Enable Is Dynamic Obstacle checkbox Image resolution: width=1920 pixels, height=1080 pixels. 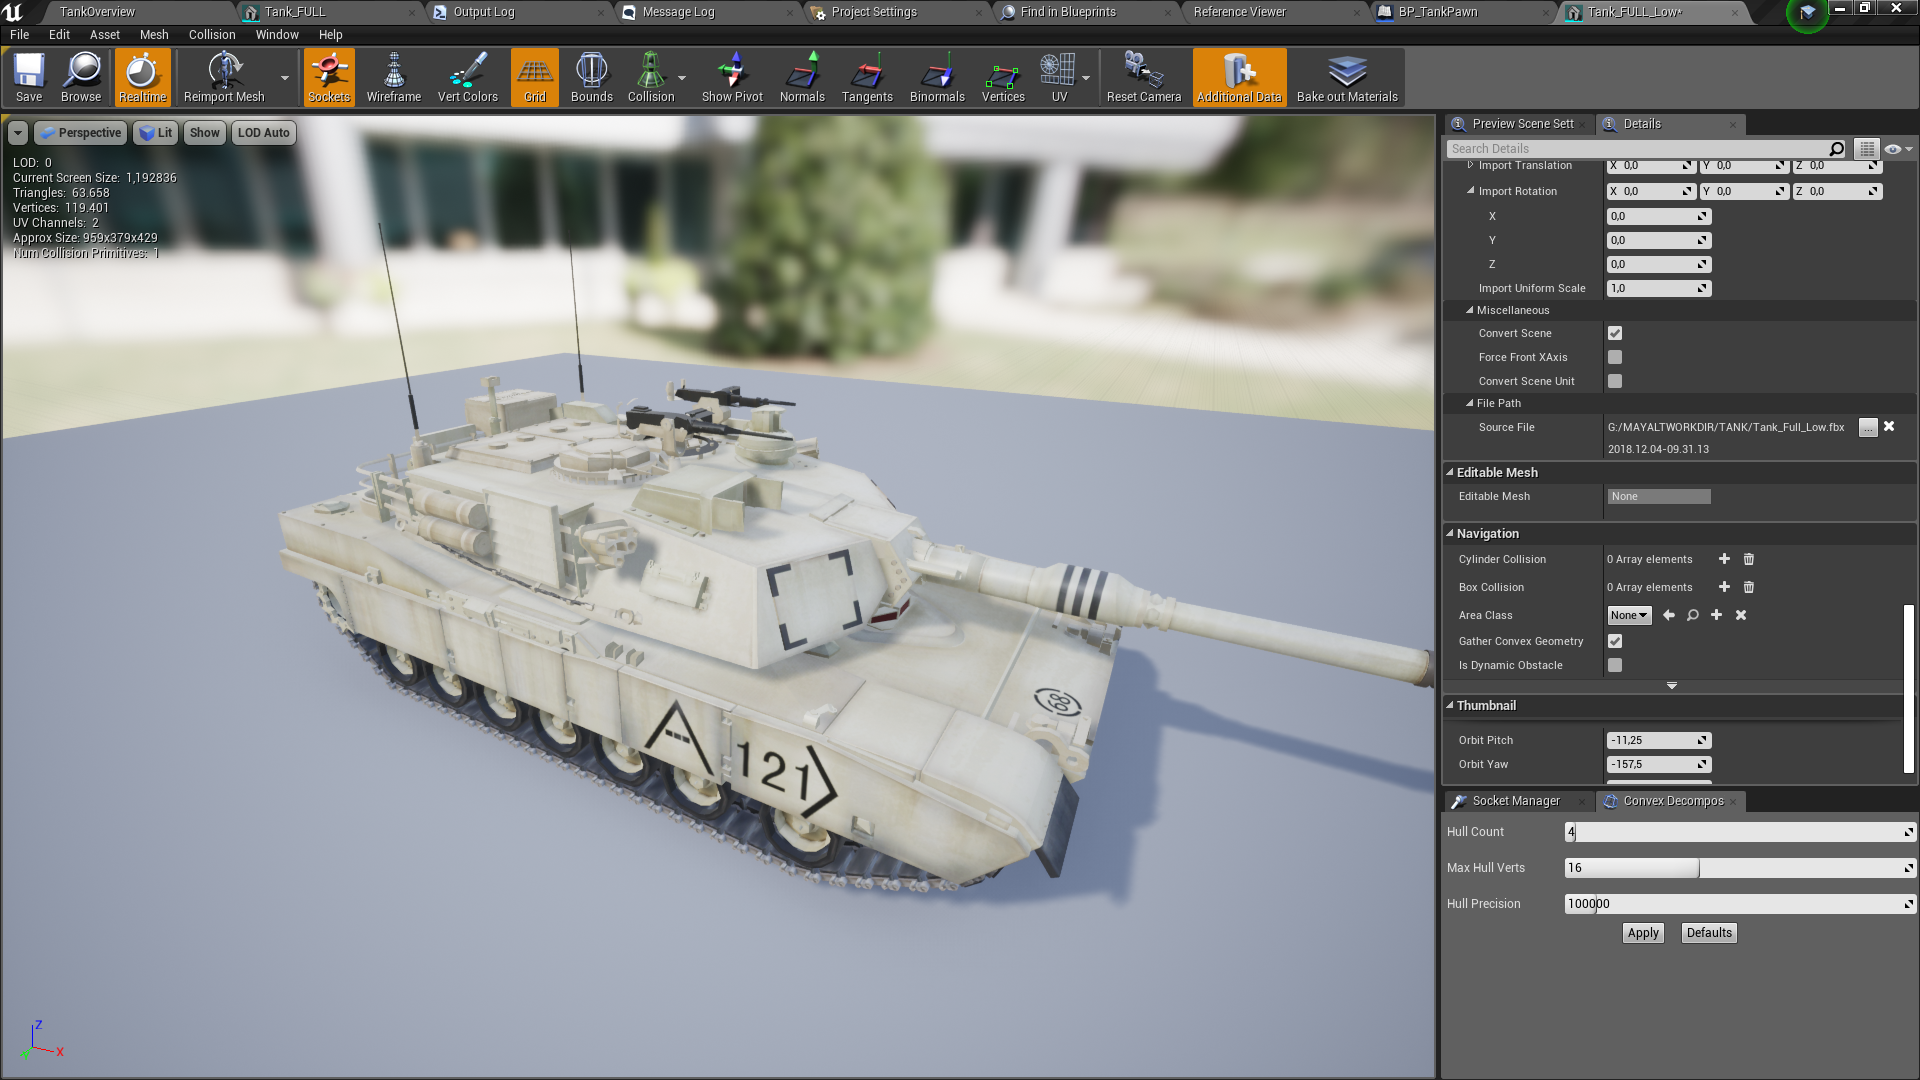[1615, 665]
